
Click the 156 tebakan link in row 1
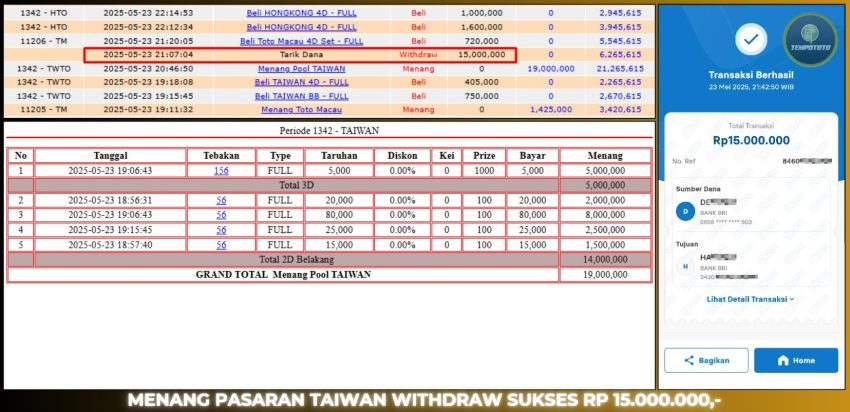click(221, 171)
